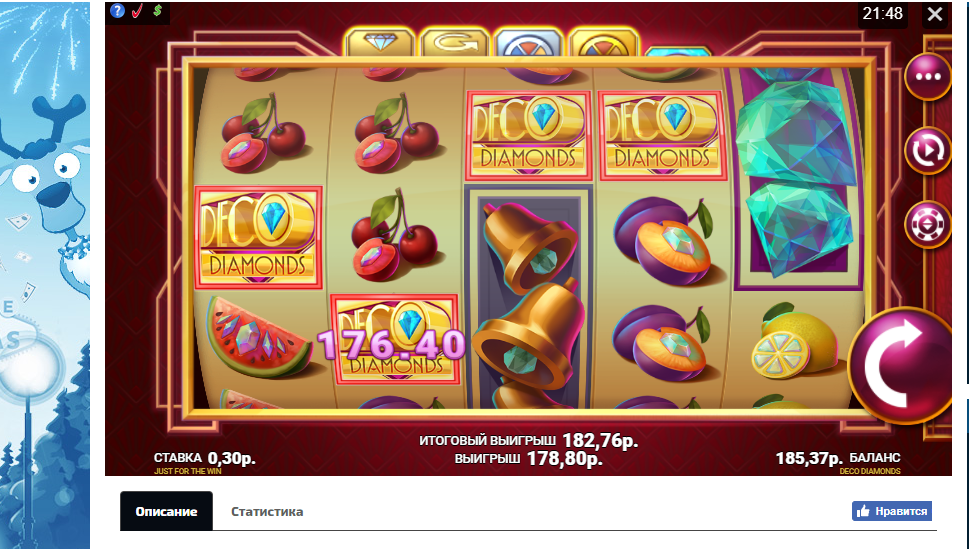Click the Deco Diamonds symbol on first reel
This screenshot has height=549, width=969.
[258, 237]
